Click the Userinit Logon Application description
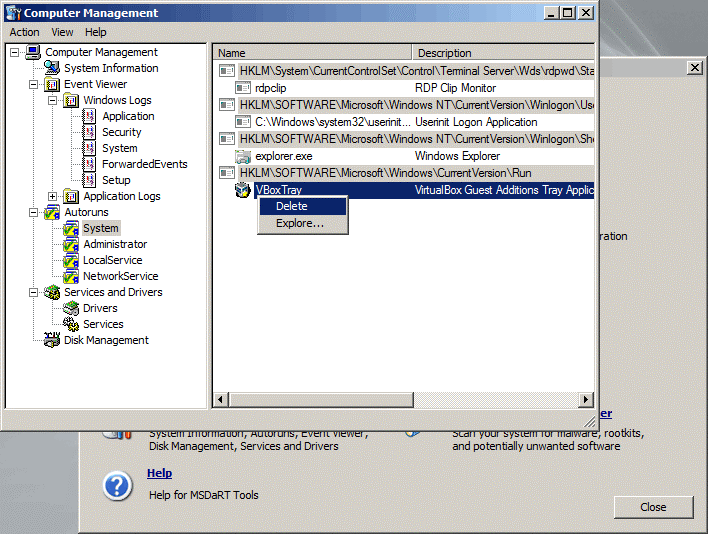 click(x=476, y=122)
